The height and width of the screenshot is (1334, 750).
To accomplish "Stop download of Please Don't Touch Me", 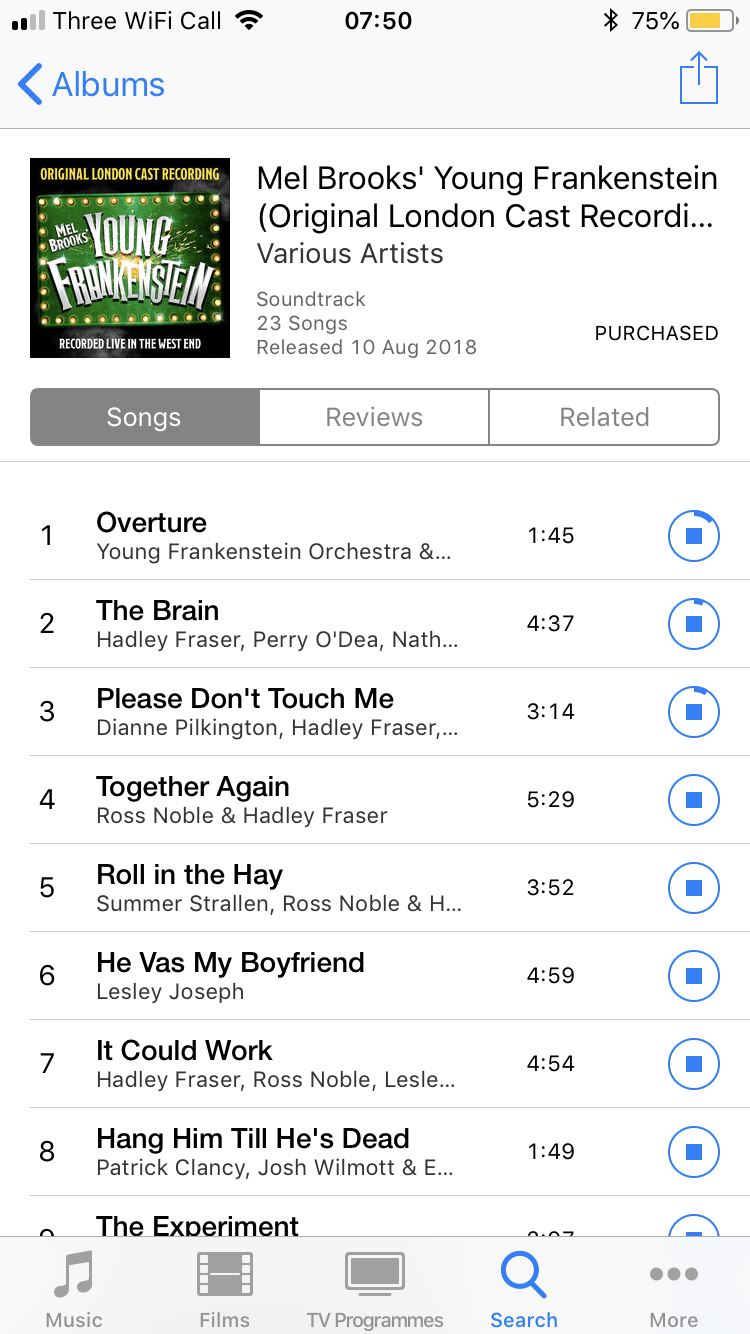I will click(x=694, y=712).
